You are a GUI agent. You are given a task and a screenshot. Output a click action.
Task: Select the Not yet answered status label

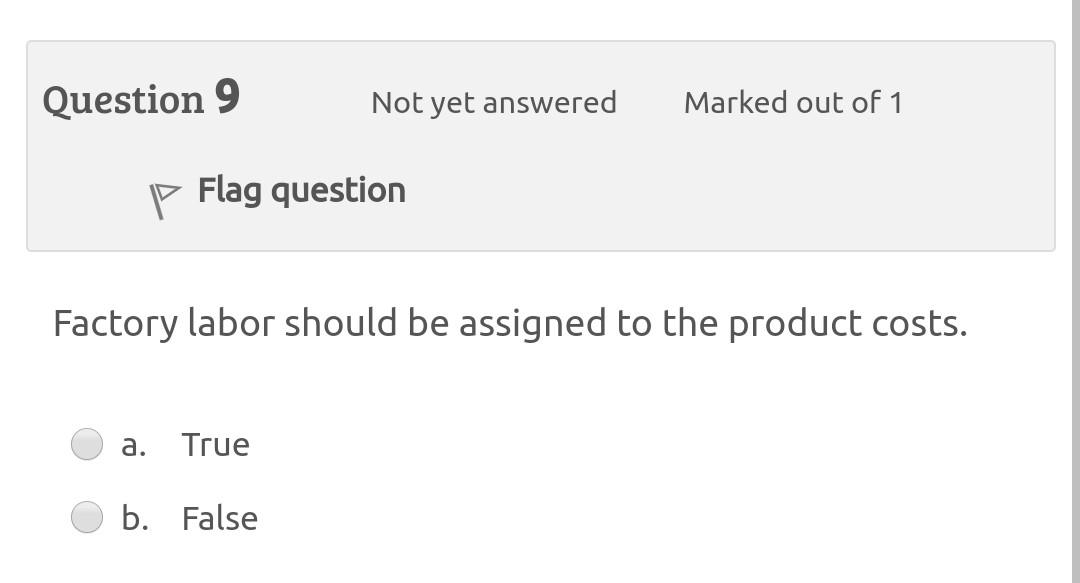tap(494, 101)
